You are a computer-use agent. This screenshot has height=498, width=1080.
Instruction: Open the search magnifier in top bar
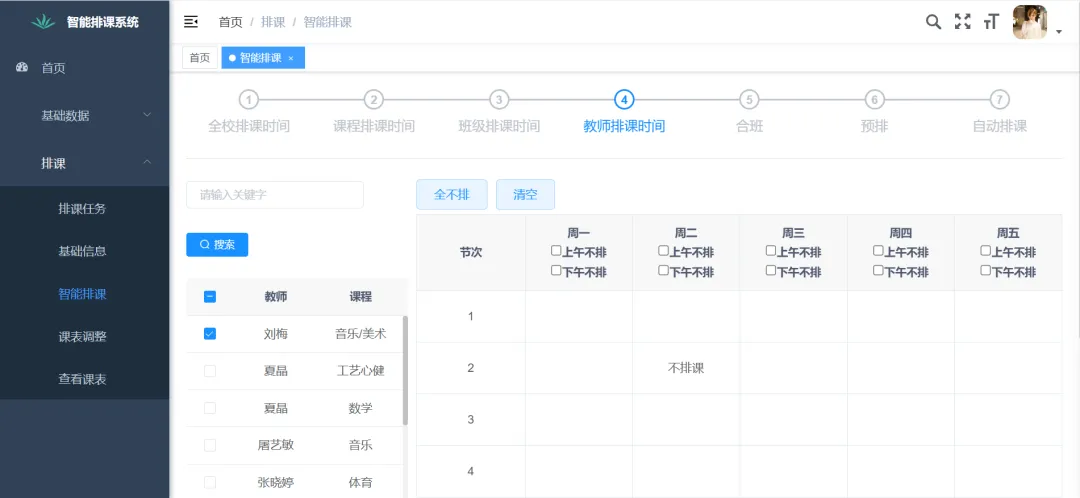coord(933,22)
